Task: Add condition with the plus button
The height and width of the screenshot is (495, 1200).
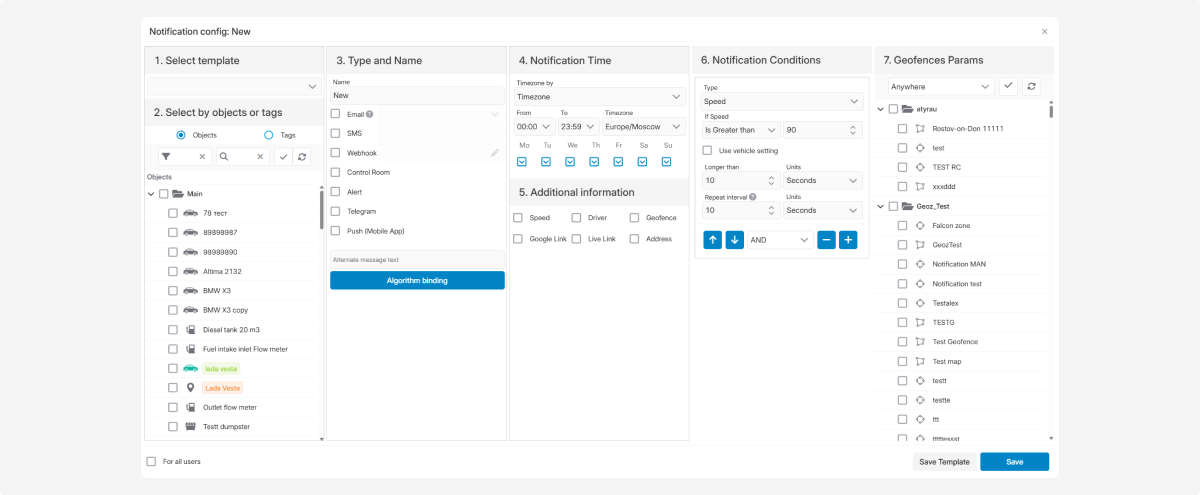Action: click(x=848, y=240)
